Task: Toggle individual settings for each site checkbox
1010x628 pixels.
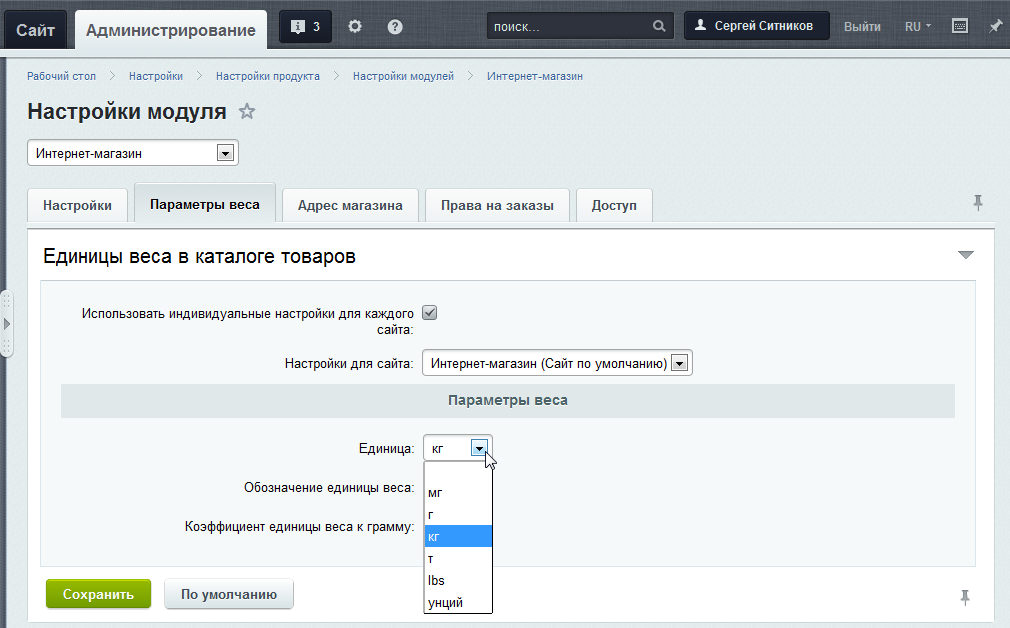Action: pyautogui.click(x=430, y=313)
